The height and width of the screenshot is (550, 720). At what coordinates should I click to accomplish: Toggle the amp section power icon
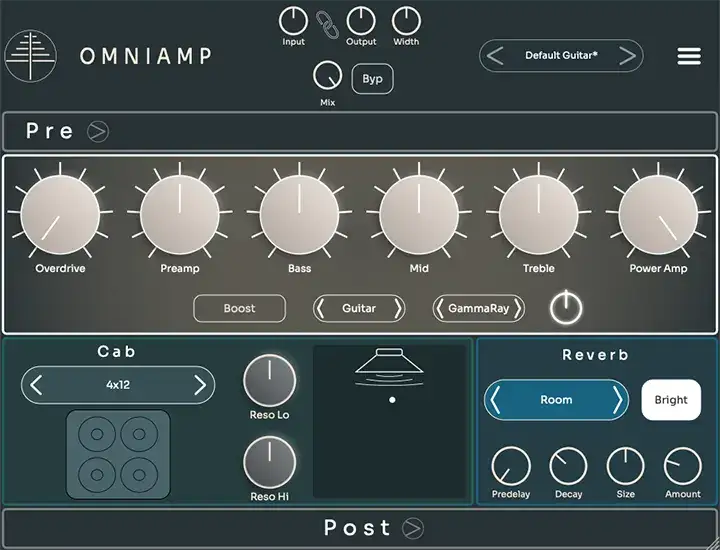(566, 307)
